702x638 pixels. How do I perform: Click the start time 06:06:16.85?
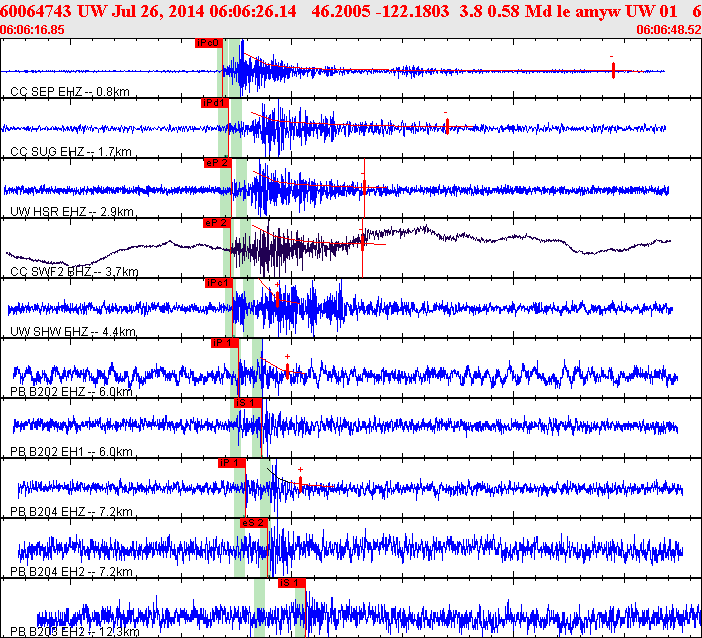[x=32, y=30]
